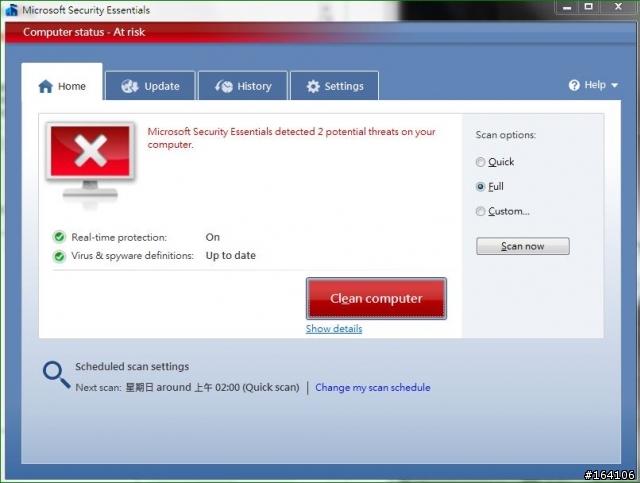640x483 pixels.
Task: Click the 'Up to date' definitions status
Action: 231,256
